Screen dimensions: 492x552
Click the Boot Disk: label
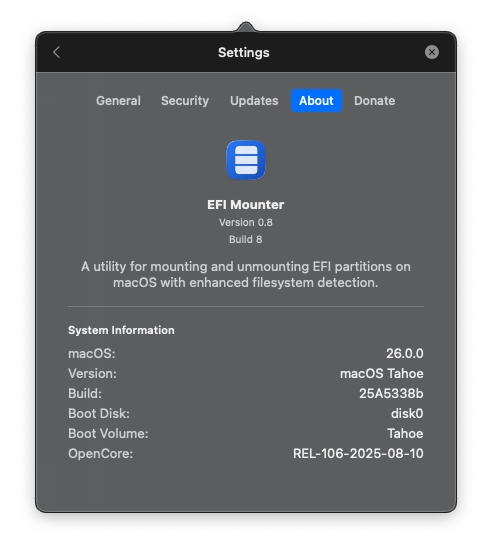pos(99,414)
